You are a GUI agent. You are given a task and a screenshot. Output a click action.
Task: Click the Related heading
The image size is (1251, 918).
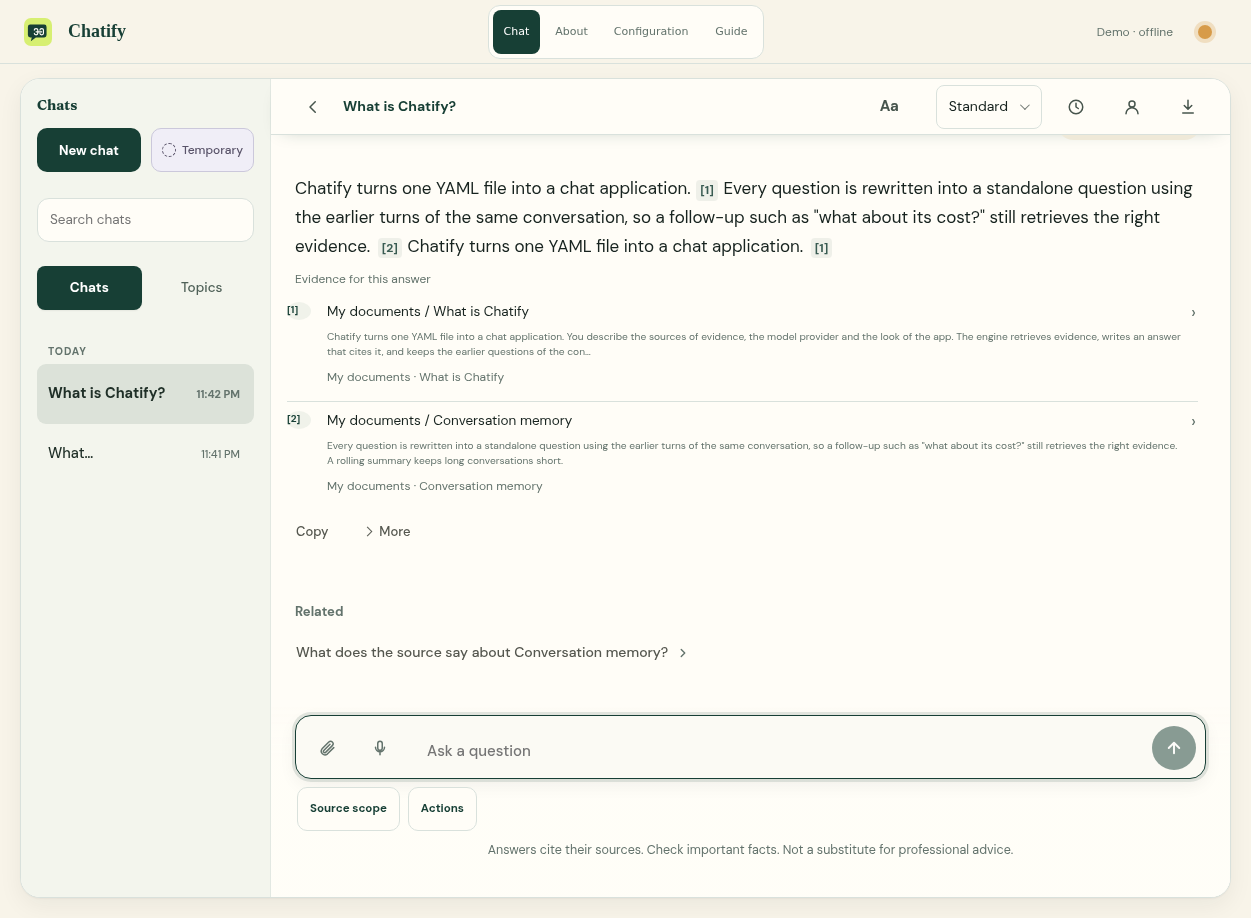[x=319, y=611]
